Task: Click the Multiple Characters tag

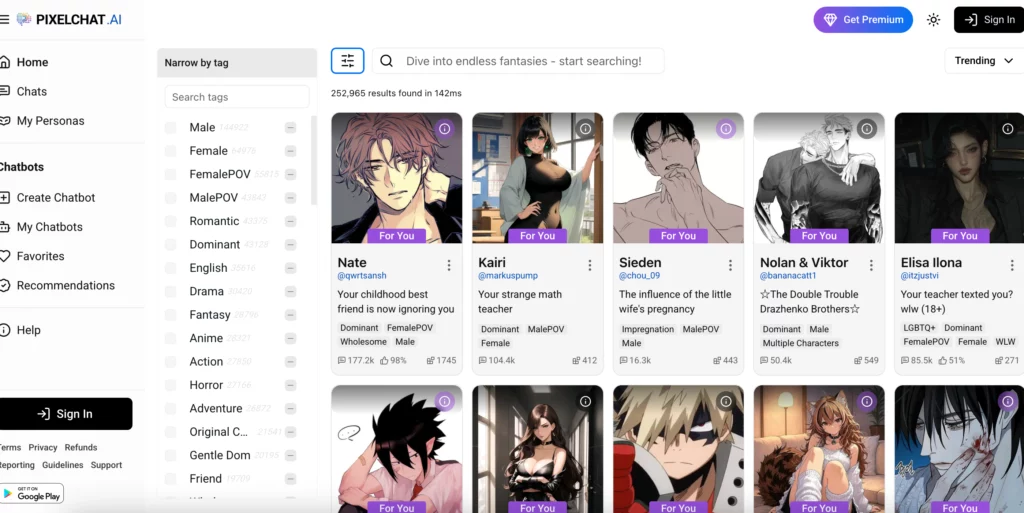Action: (x=801, y=343)
